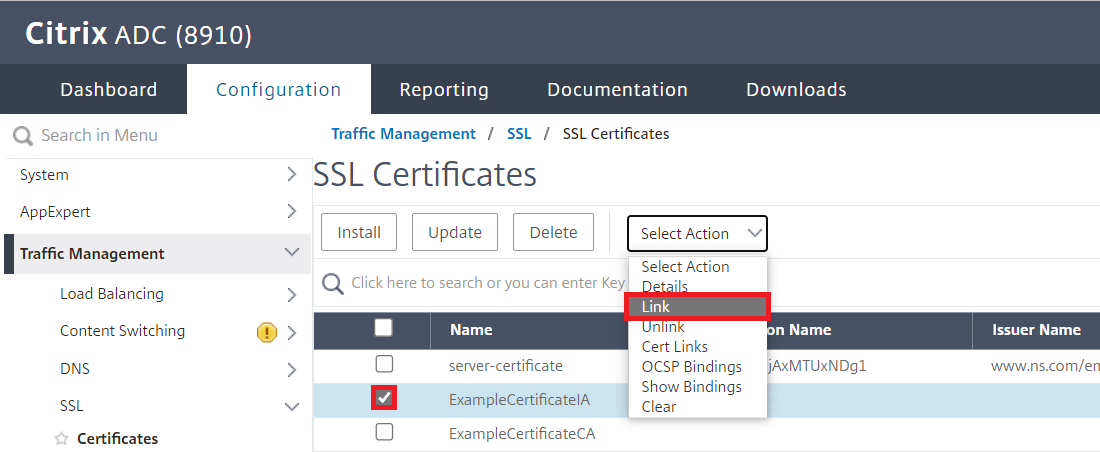1100x452 pixels.
Task: Click the certificate search input box
Action: 488,283
